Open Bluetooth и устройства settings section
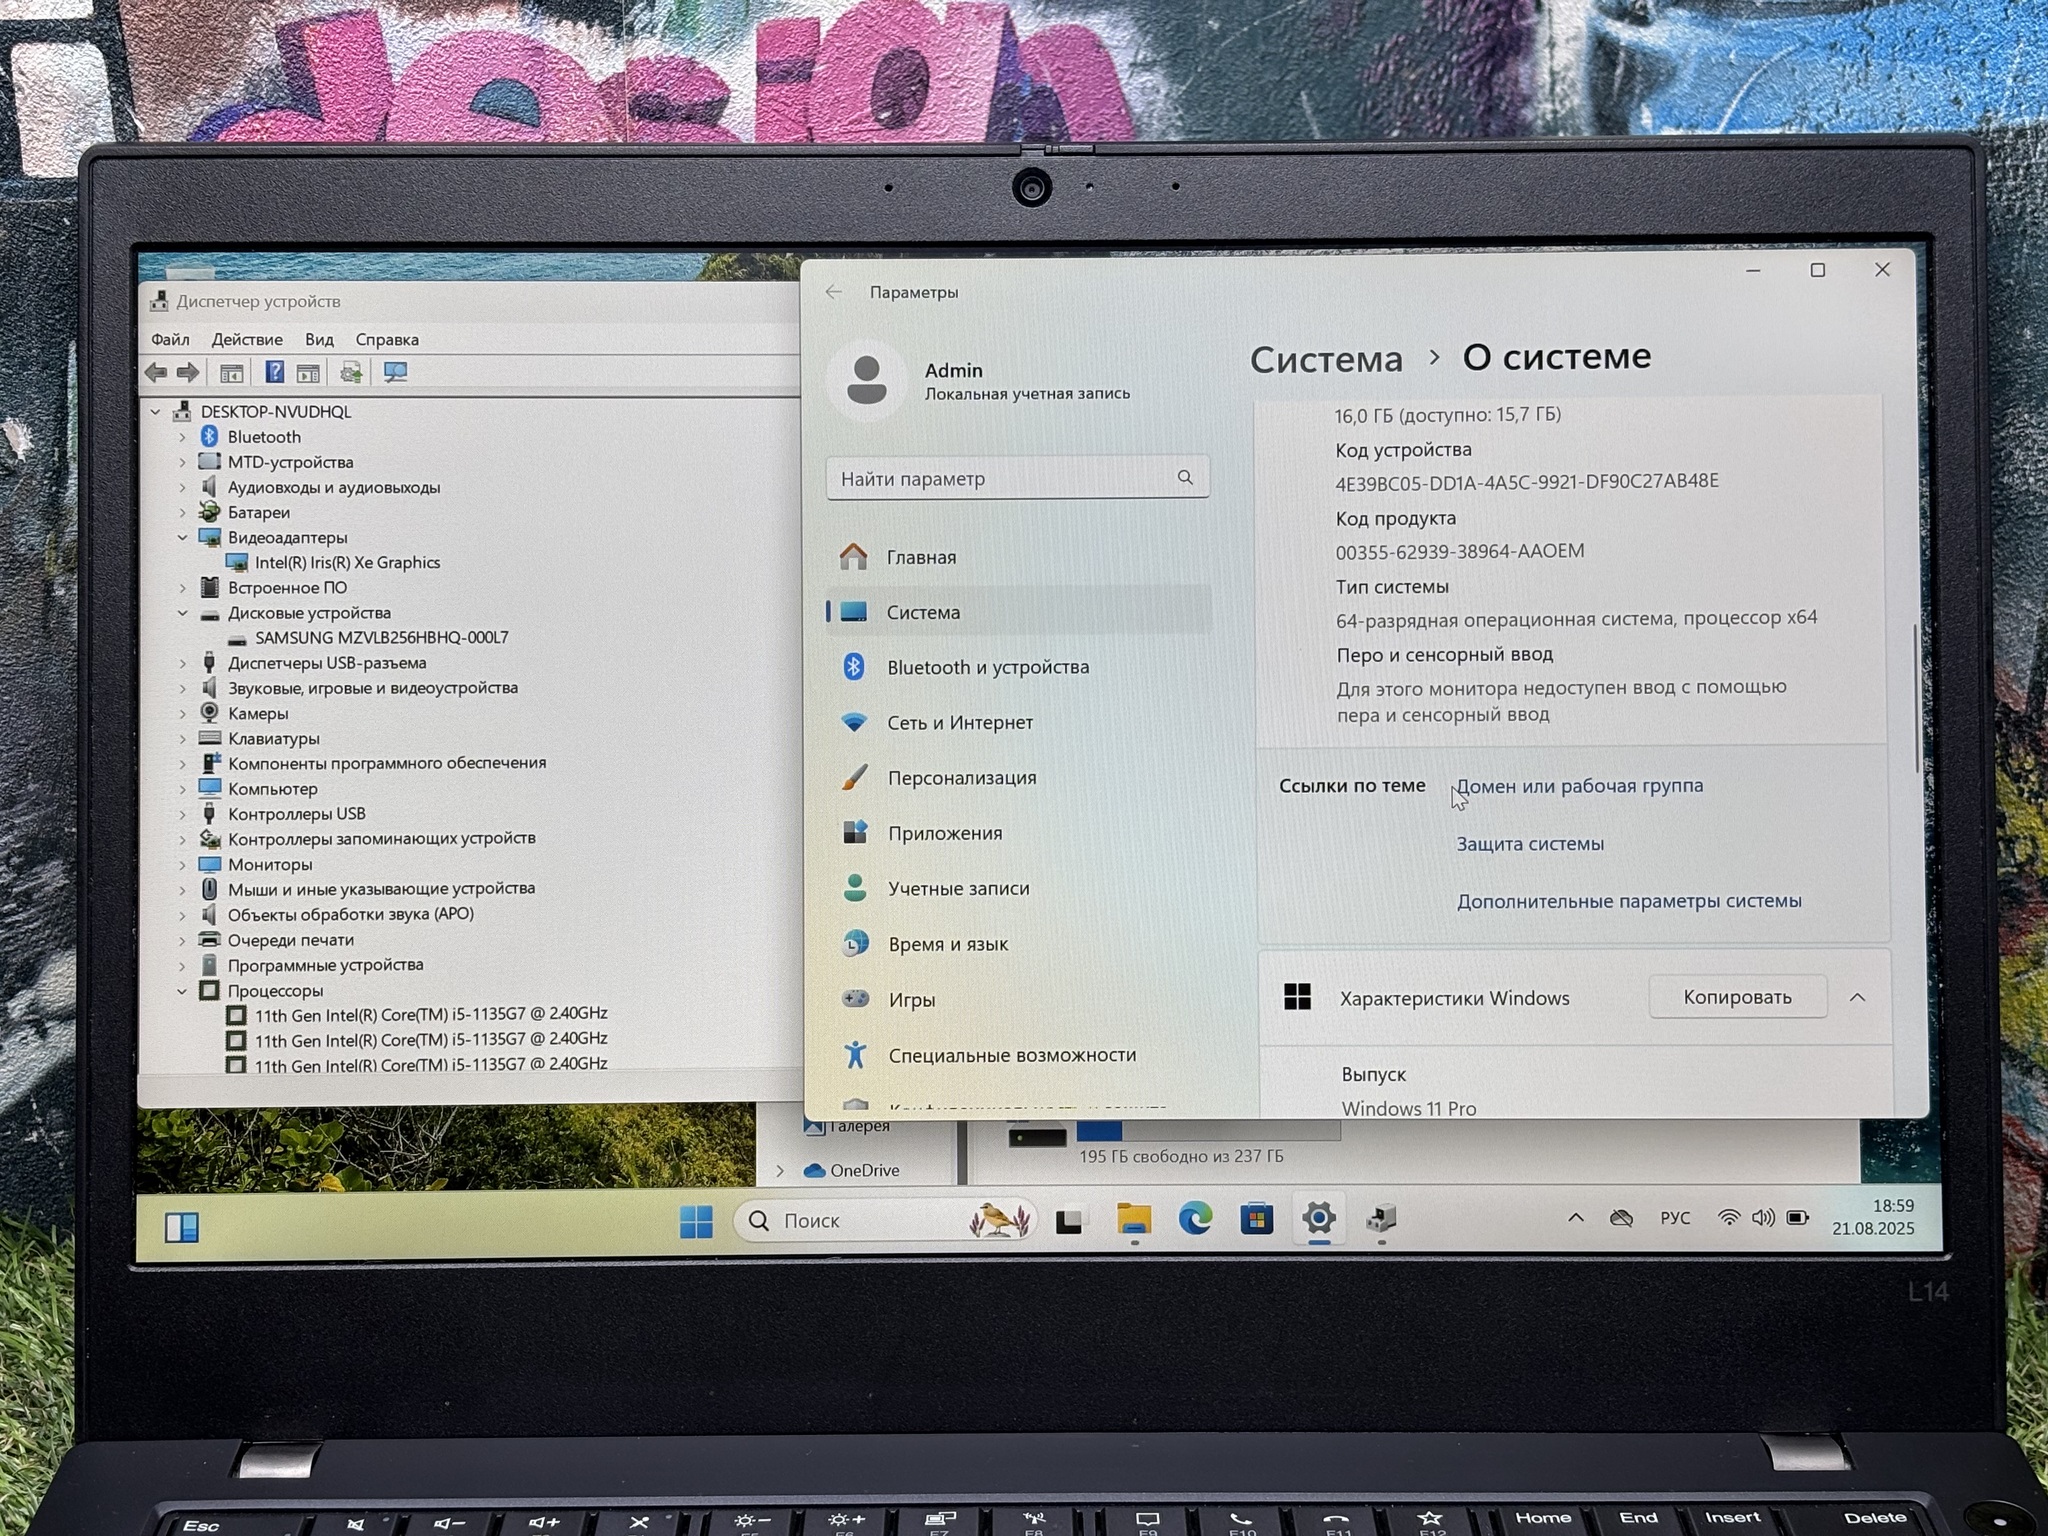2048x1536 pixels. point(987,667)
